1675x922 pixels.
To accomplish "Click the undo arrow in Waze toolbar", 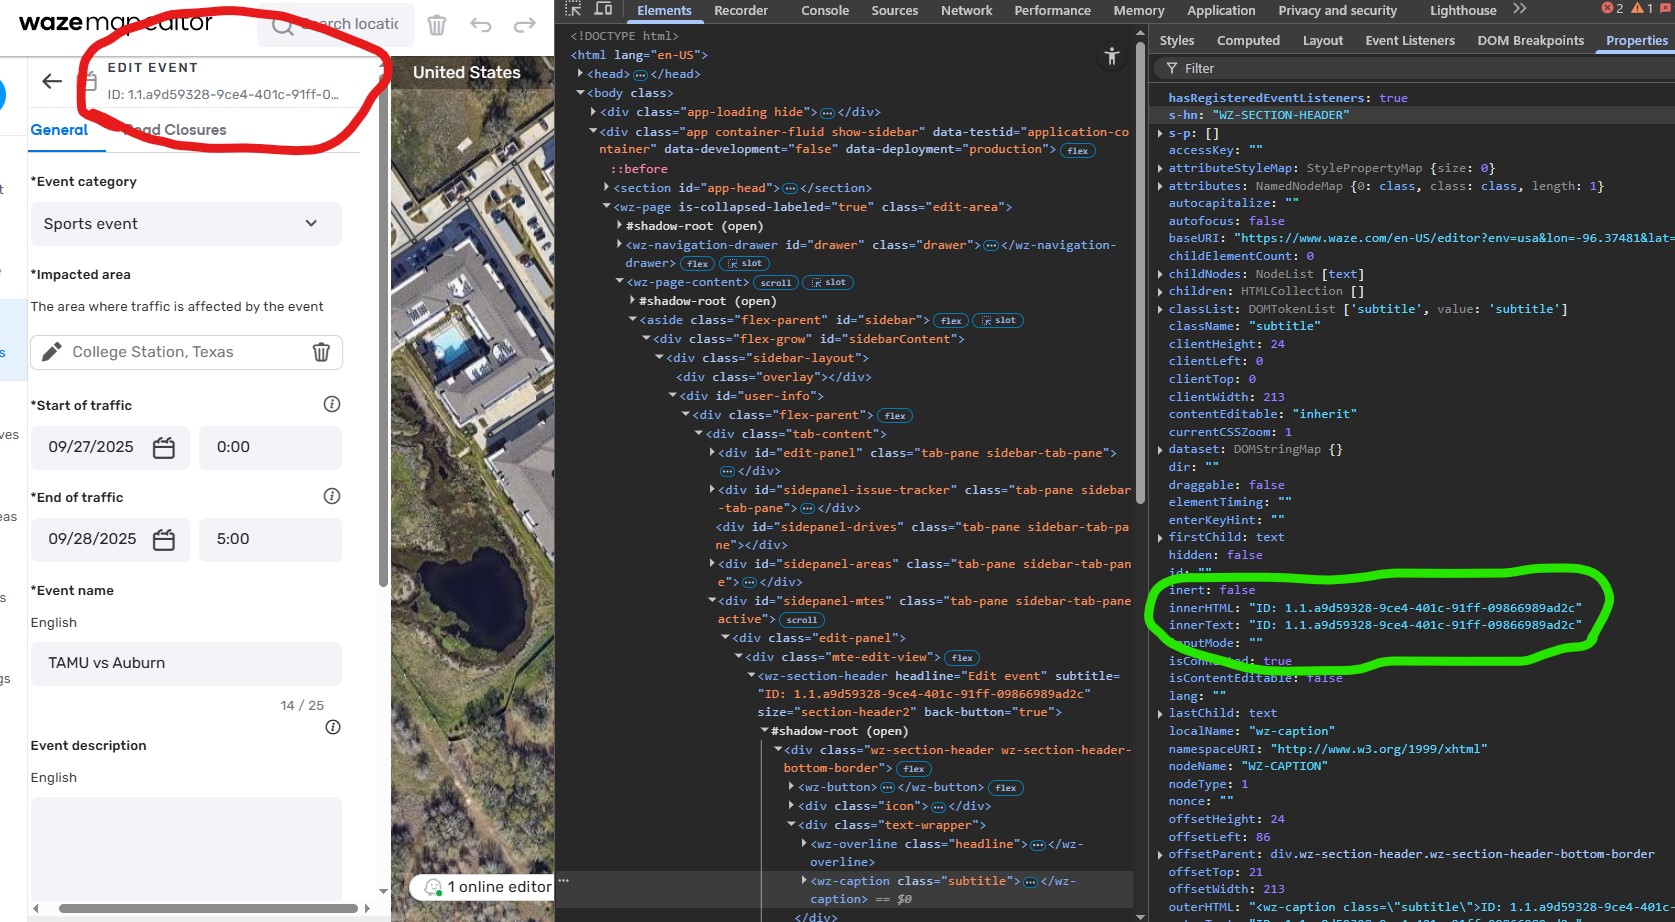I will [x=481, y=25].
